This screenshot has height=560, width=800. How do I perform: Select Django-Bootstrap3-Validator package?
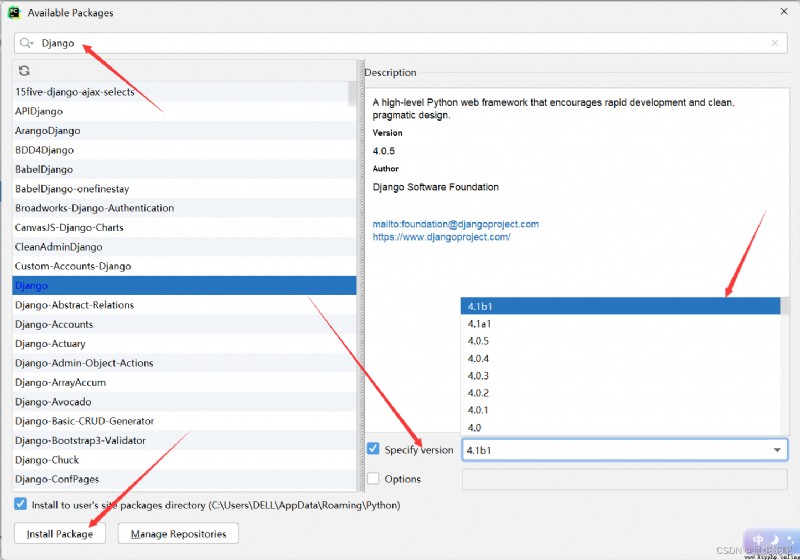[x=184, y=441]
